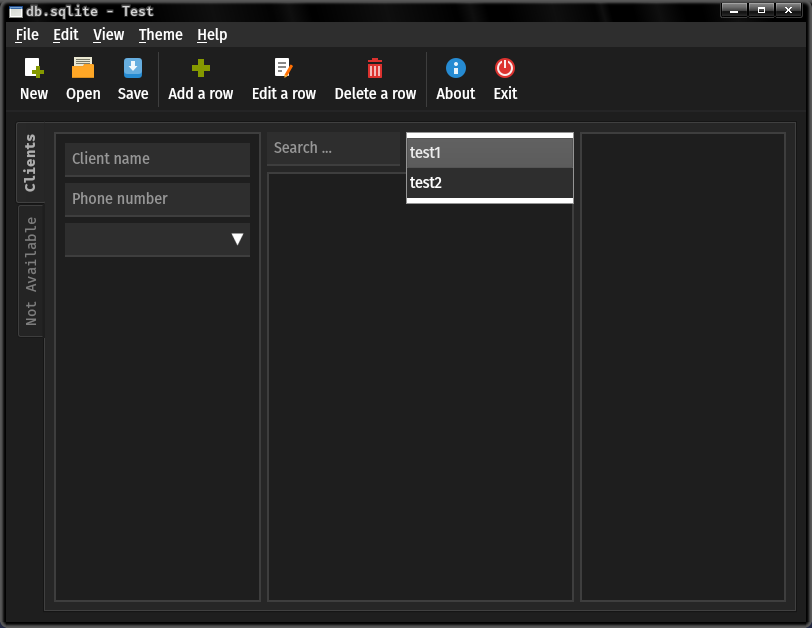This screenshot has height=628, width=812.
Task: Open the Edit menu
Action: click(66, 35)
